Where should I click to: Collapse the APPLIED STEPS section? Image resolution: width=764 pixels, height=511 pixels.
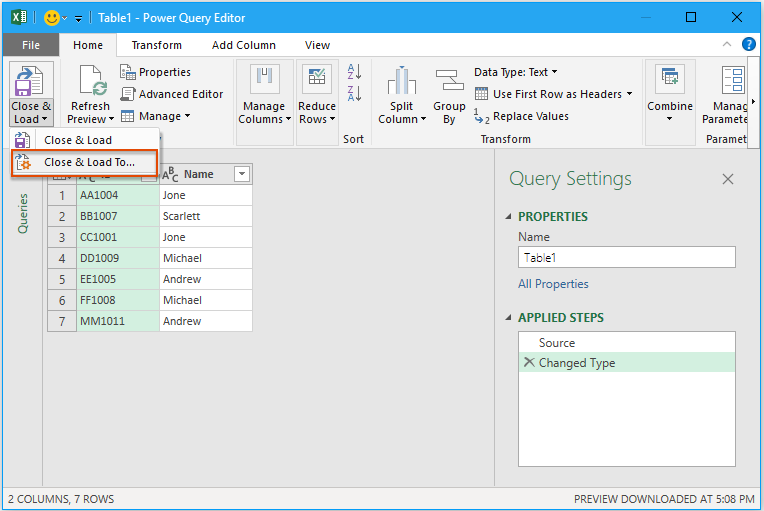(x=508, y=318)
